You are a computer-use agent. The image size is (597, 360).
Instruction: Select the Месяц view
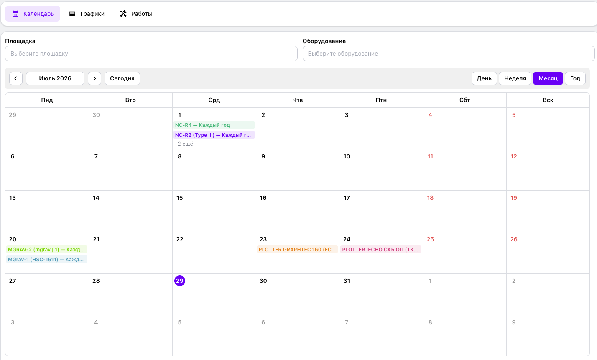[x=548, y=78]
